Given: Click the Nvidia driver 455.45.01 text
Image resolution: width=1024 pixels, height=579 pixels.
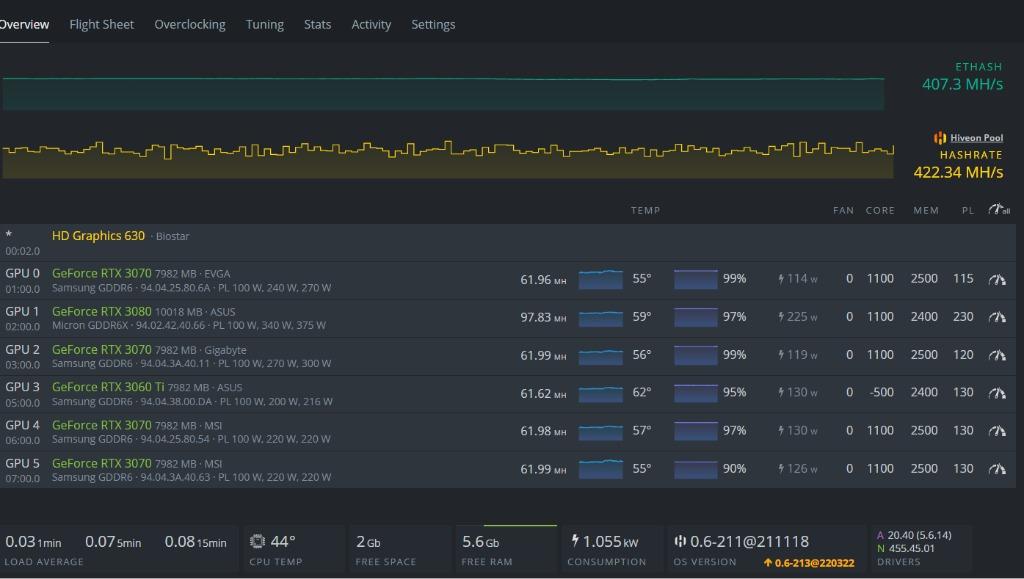Looking at the screenshot, I should click(911, 548).
